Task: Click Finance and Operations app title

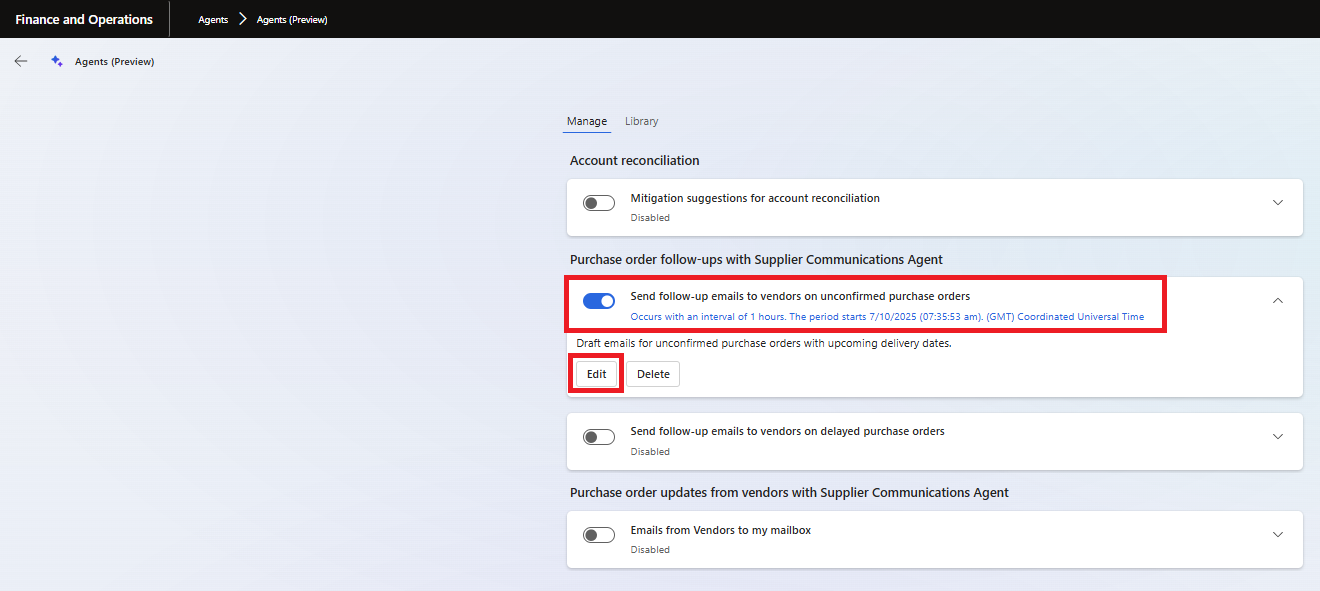Action: [84, 19]
